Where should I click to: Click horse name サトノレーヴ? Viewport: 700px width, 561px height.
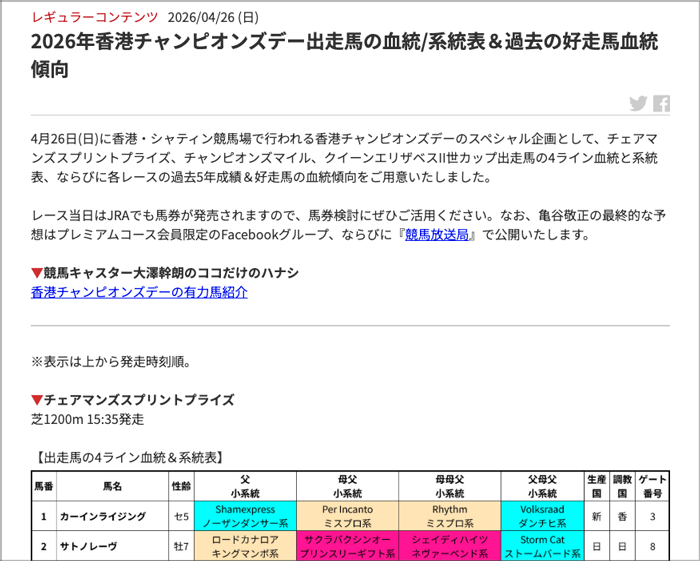(88, 546)
